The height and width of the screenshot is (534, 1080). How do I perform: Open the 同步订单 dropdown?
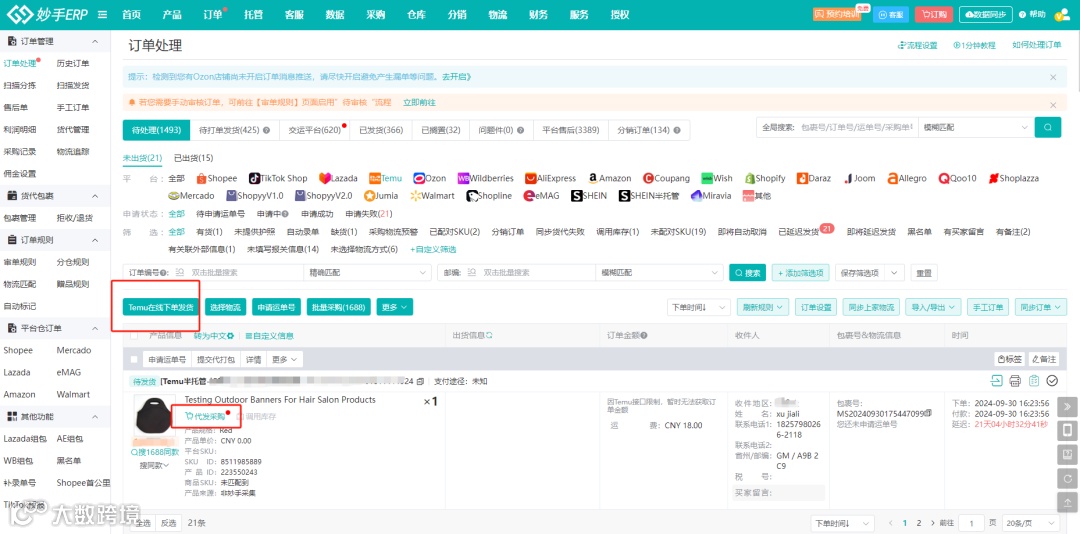coord(1041,307)
